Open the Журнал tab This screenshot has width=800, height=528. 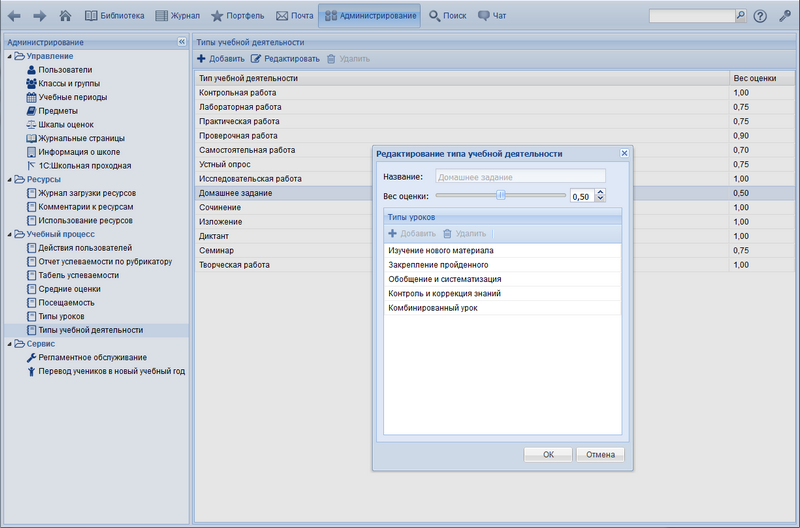click(175, 16)
